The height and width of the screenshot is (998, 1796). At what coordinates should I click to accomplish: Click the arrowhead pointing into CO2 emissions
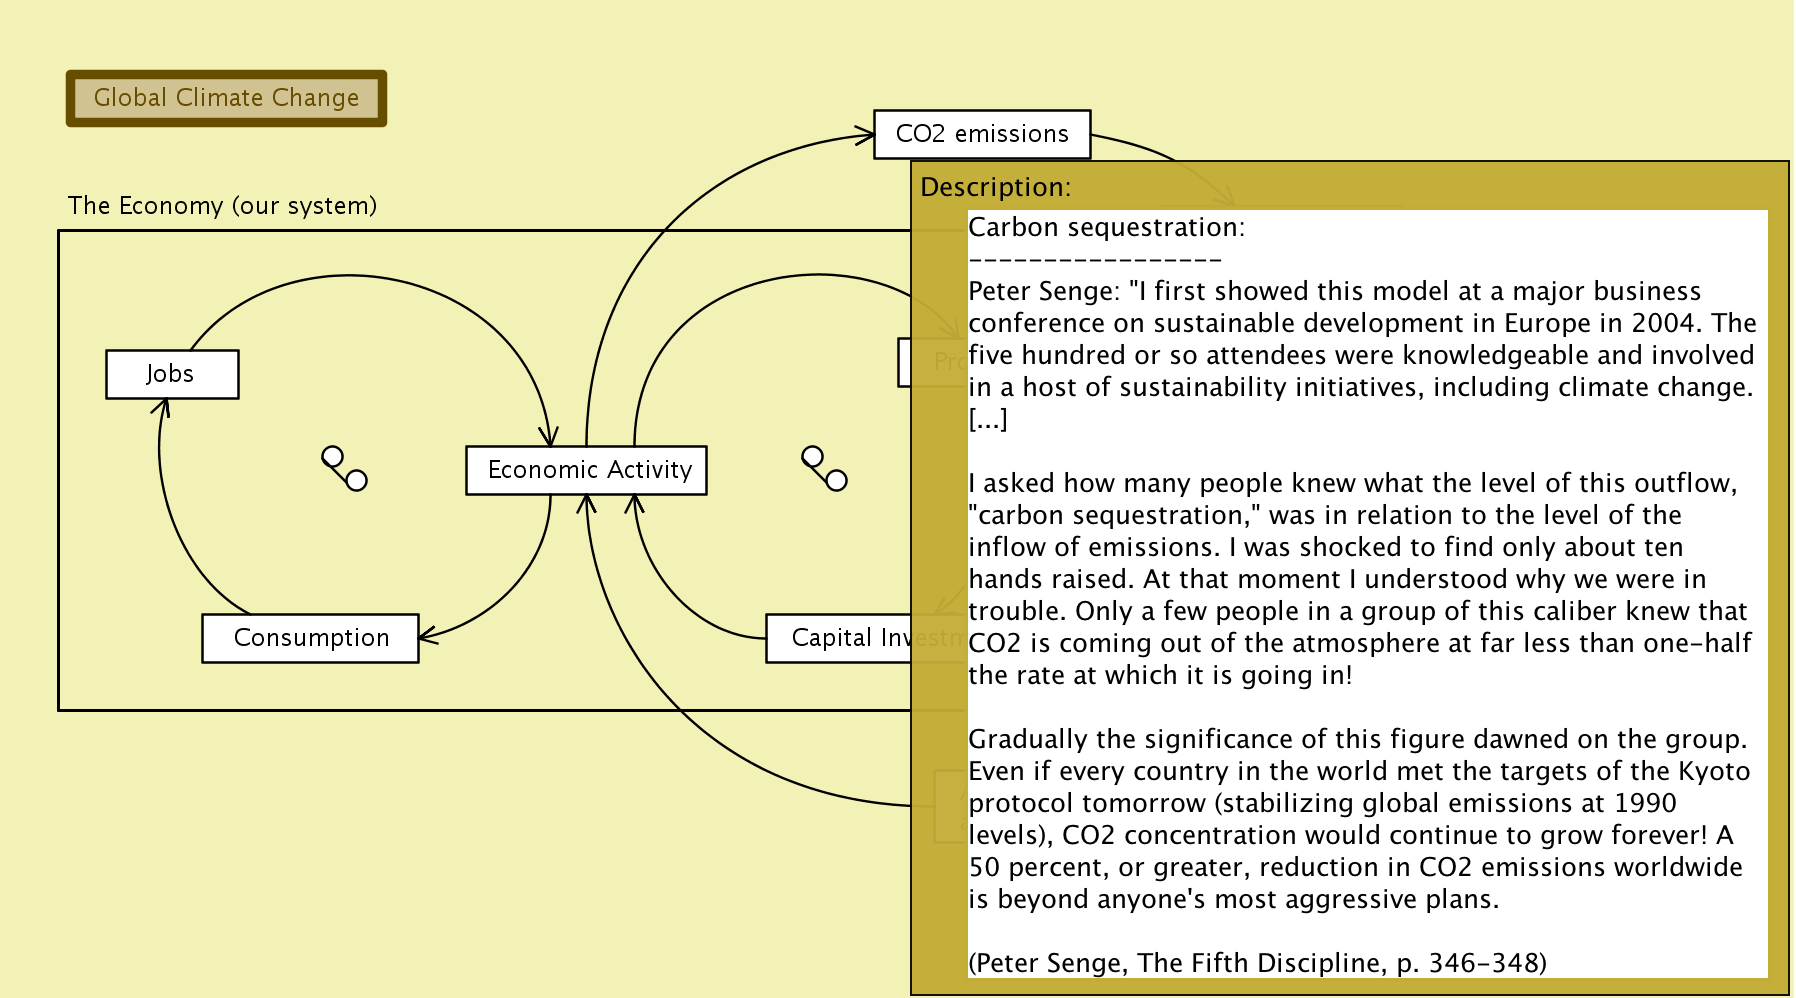[865, 135]
